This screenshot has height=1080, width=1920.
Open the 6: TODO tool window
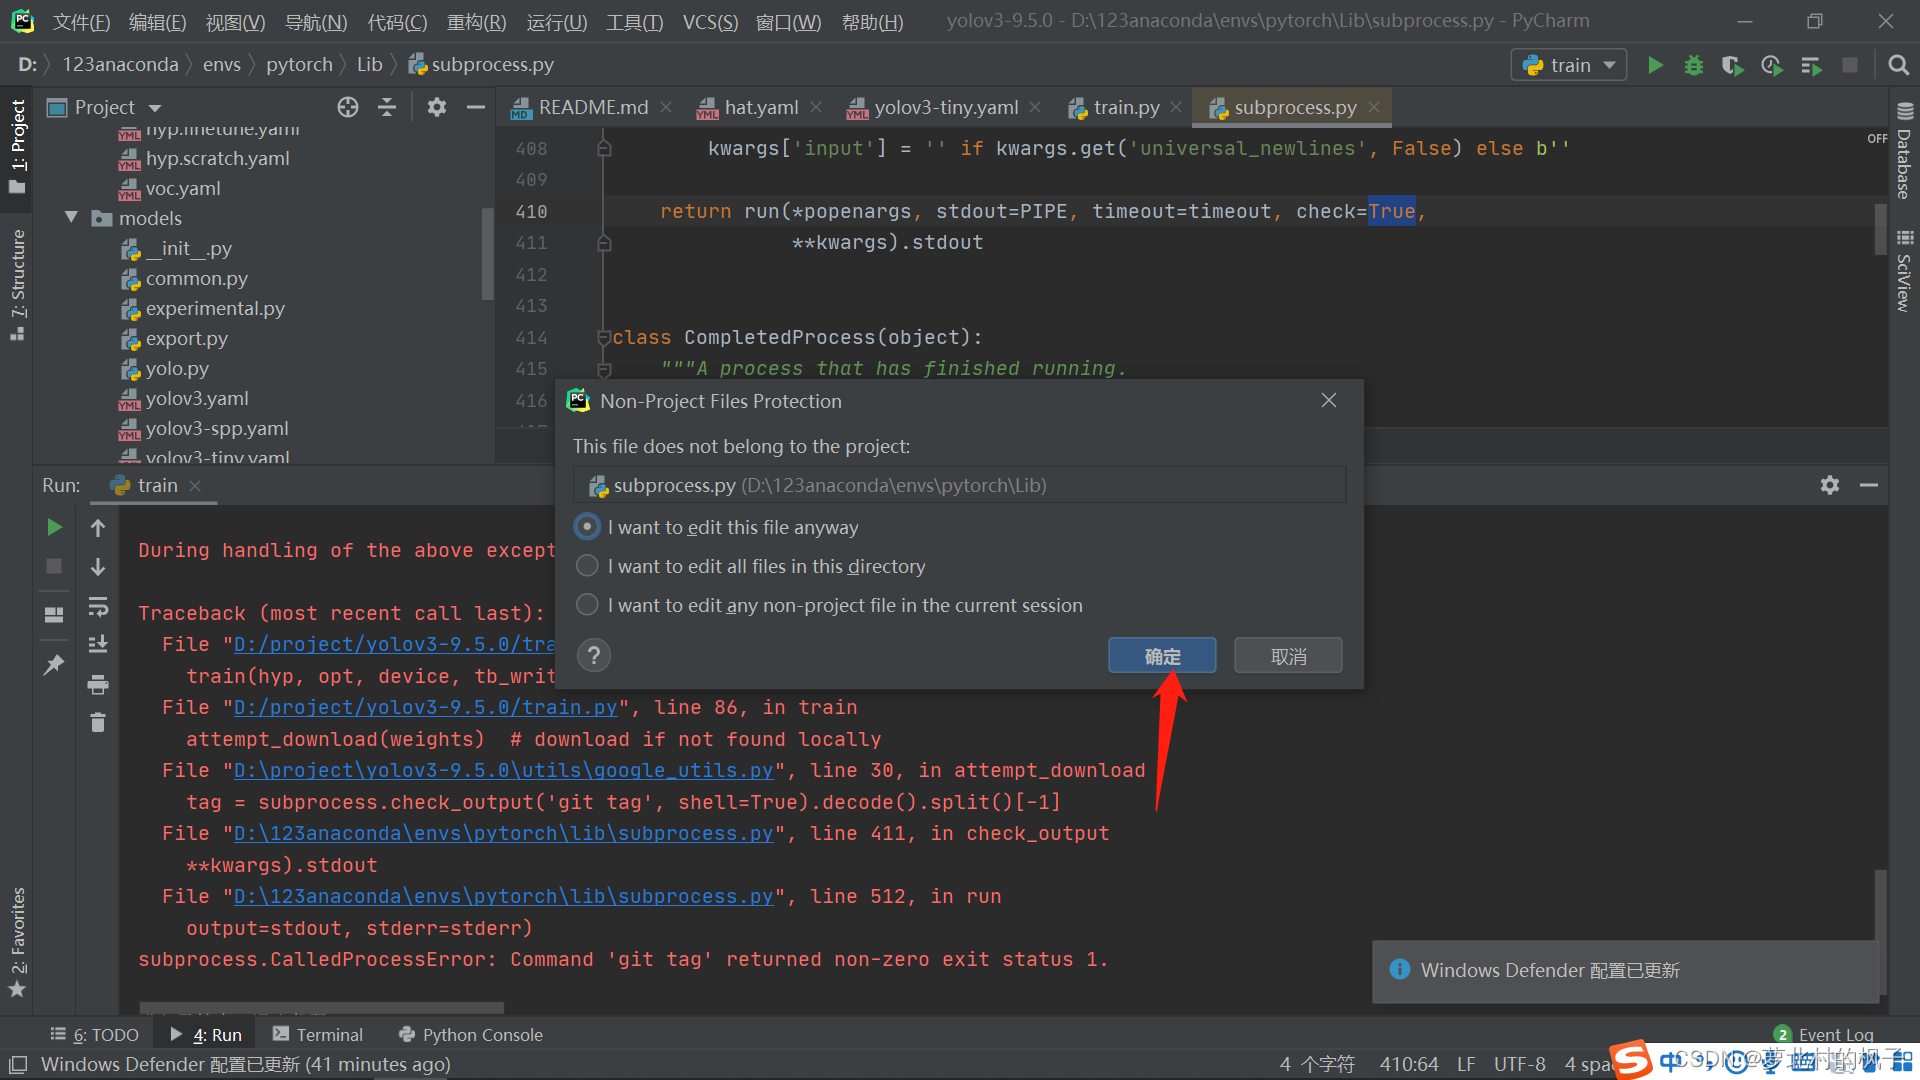pos(94,1034)
